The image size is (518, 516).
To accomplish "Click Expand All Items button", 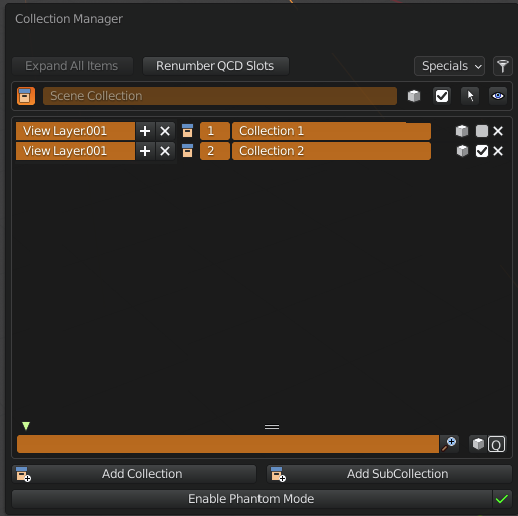I will tap(72, 66).
